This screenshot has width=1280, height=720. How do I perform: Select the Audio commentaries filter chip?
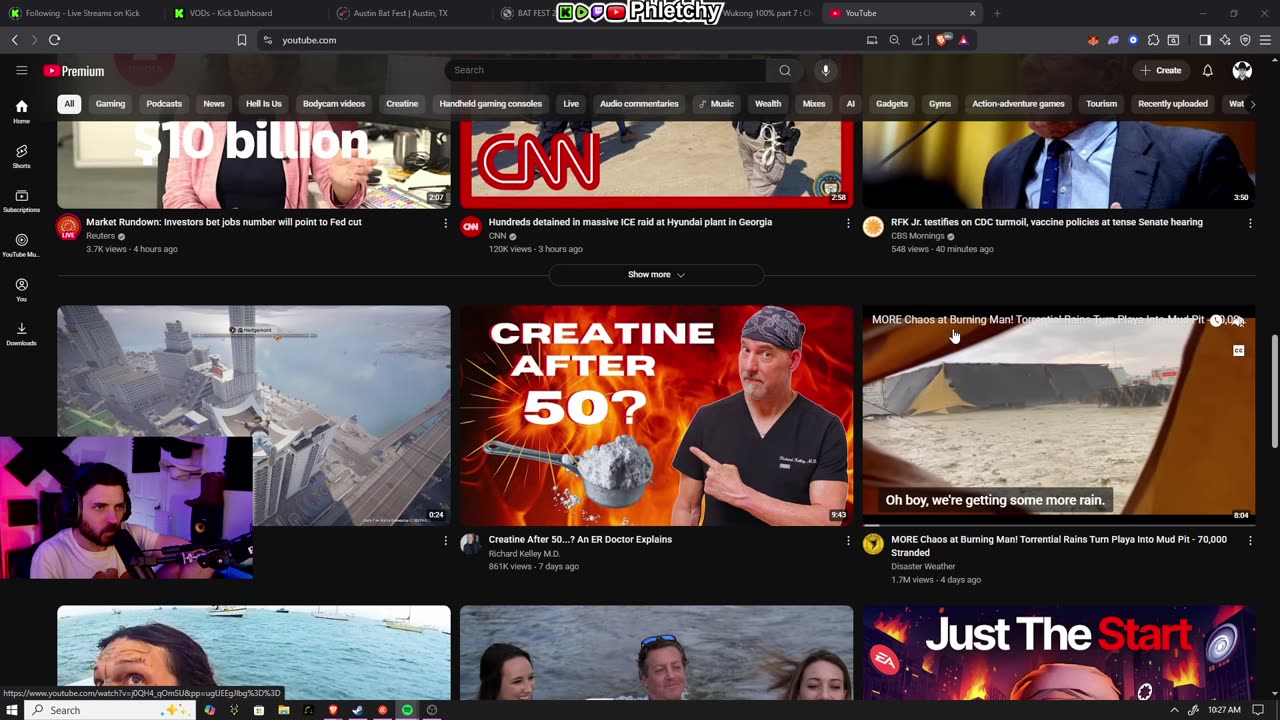click(x=639, y=104)
